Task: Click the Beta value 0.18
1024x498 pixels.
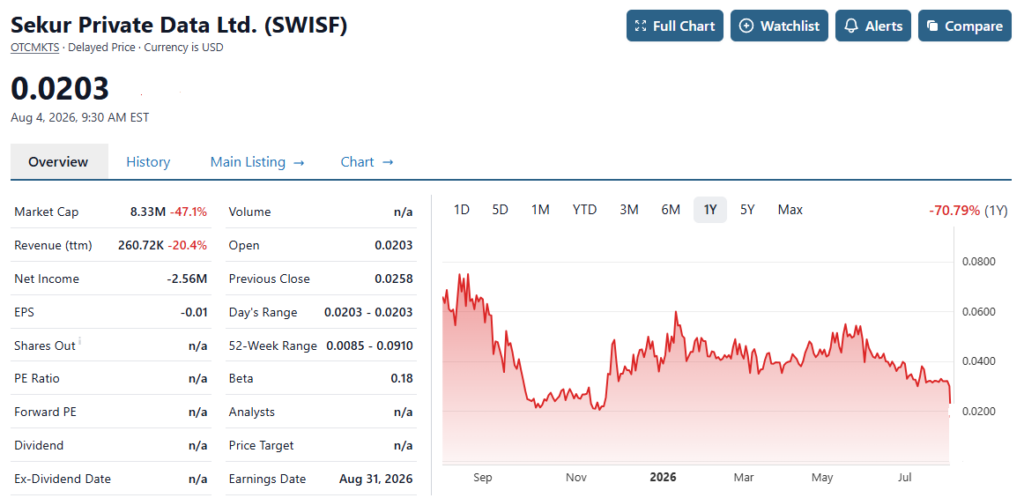Action: point(402,379)
